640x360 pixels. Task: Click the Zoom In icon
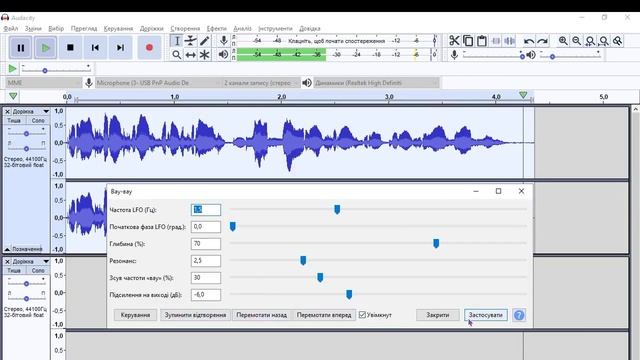(563, 41)
